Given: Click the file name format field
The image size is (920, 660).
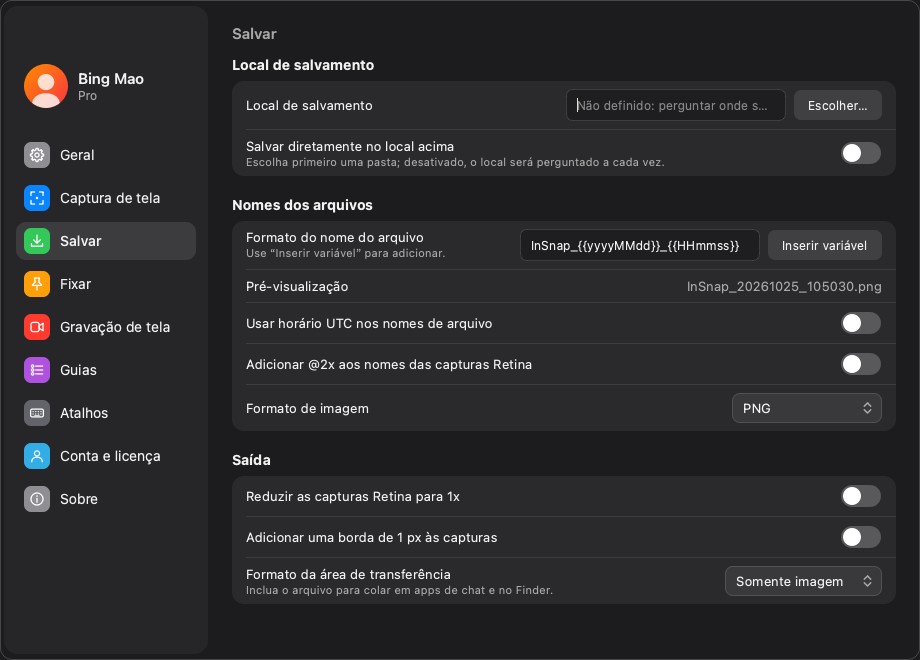Looking at the screenshot, I should [640, 245].
